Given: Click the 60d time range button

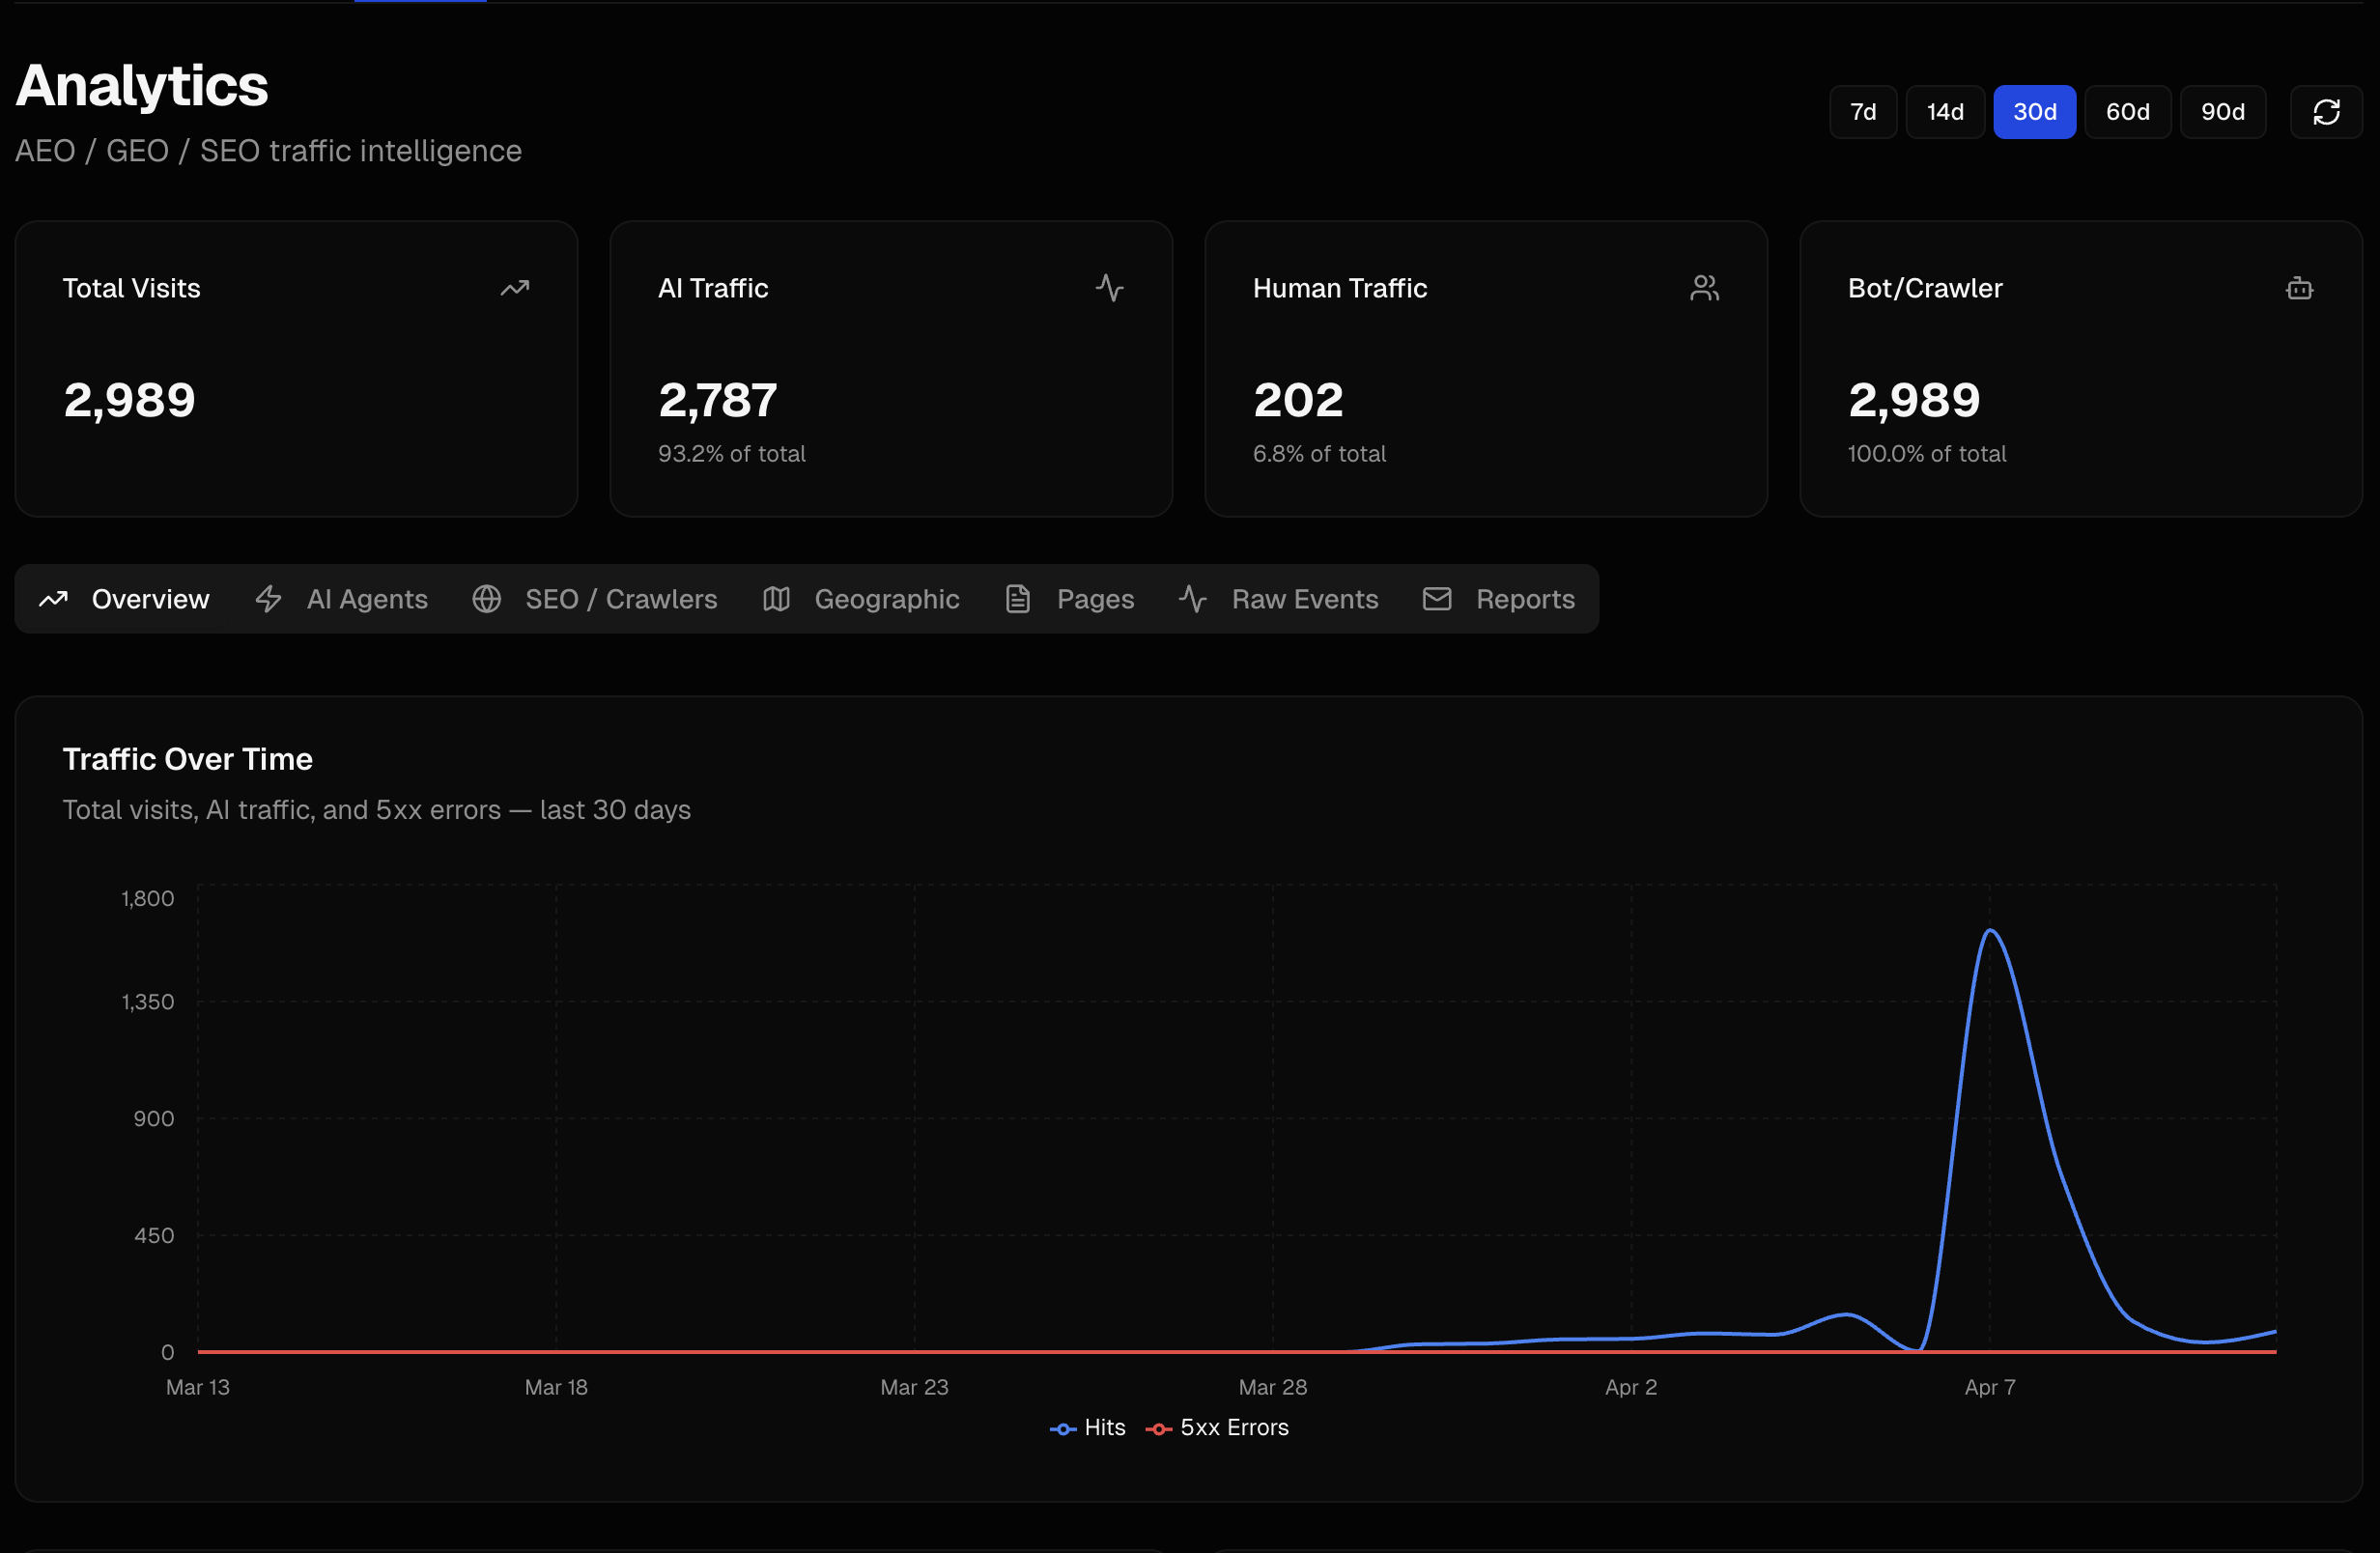Looking at the screenshot, I should [x=2127, y=111].
